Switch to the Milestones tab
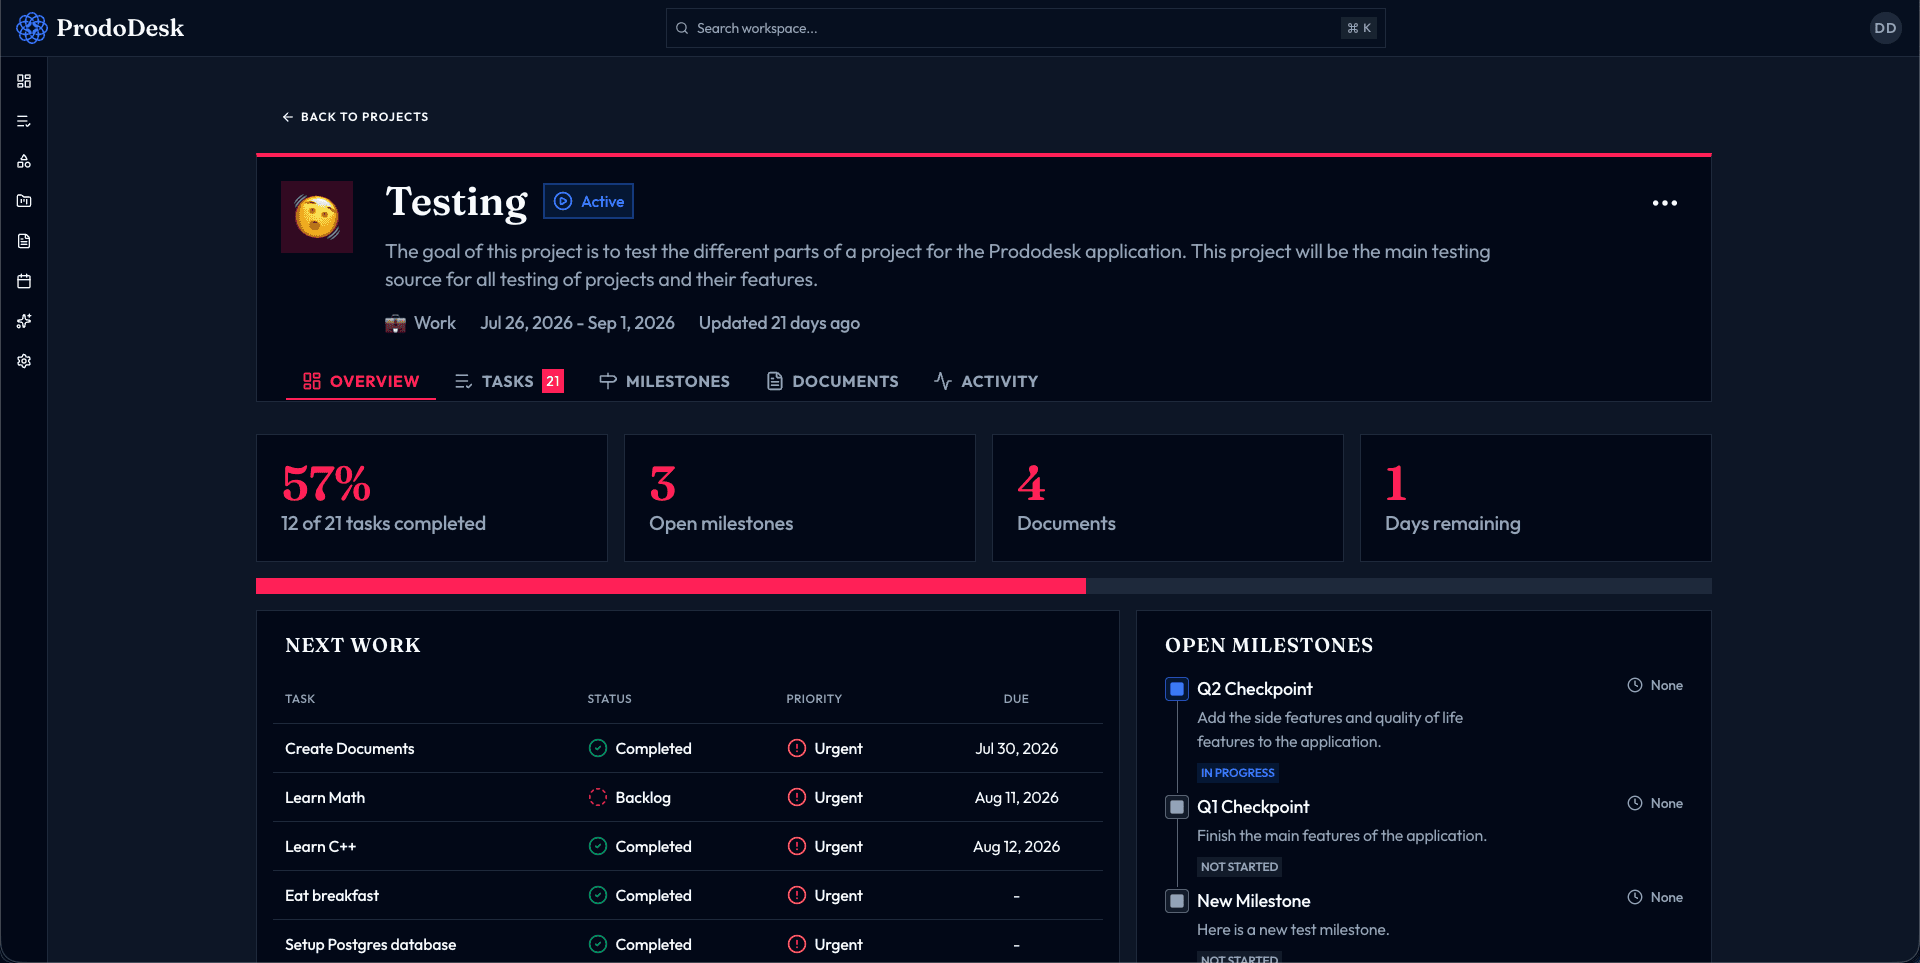 664,381
